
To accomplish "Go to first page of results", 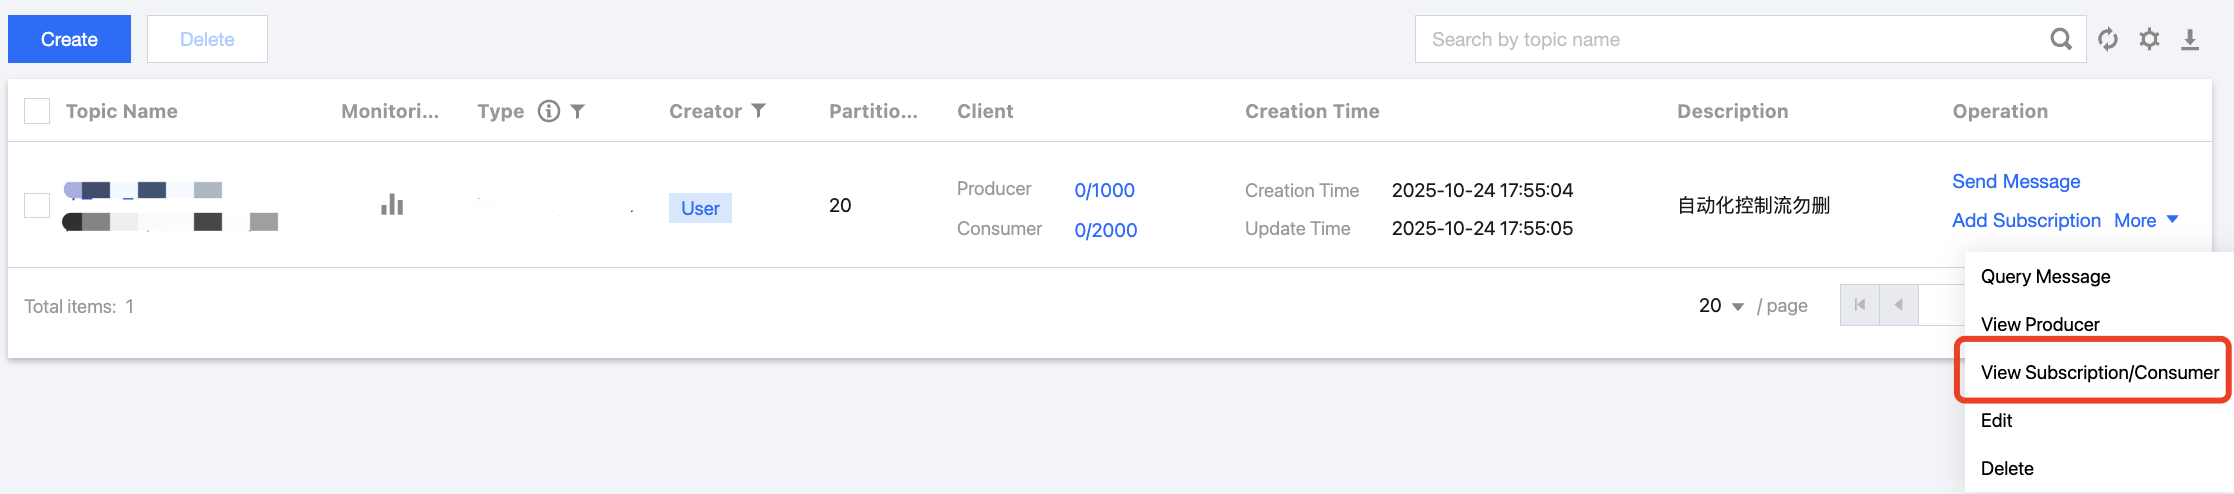I will (1859, 305).
